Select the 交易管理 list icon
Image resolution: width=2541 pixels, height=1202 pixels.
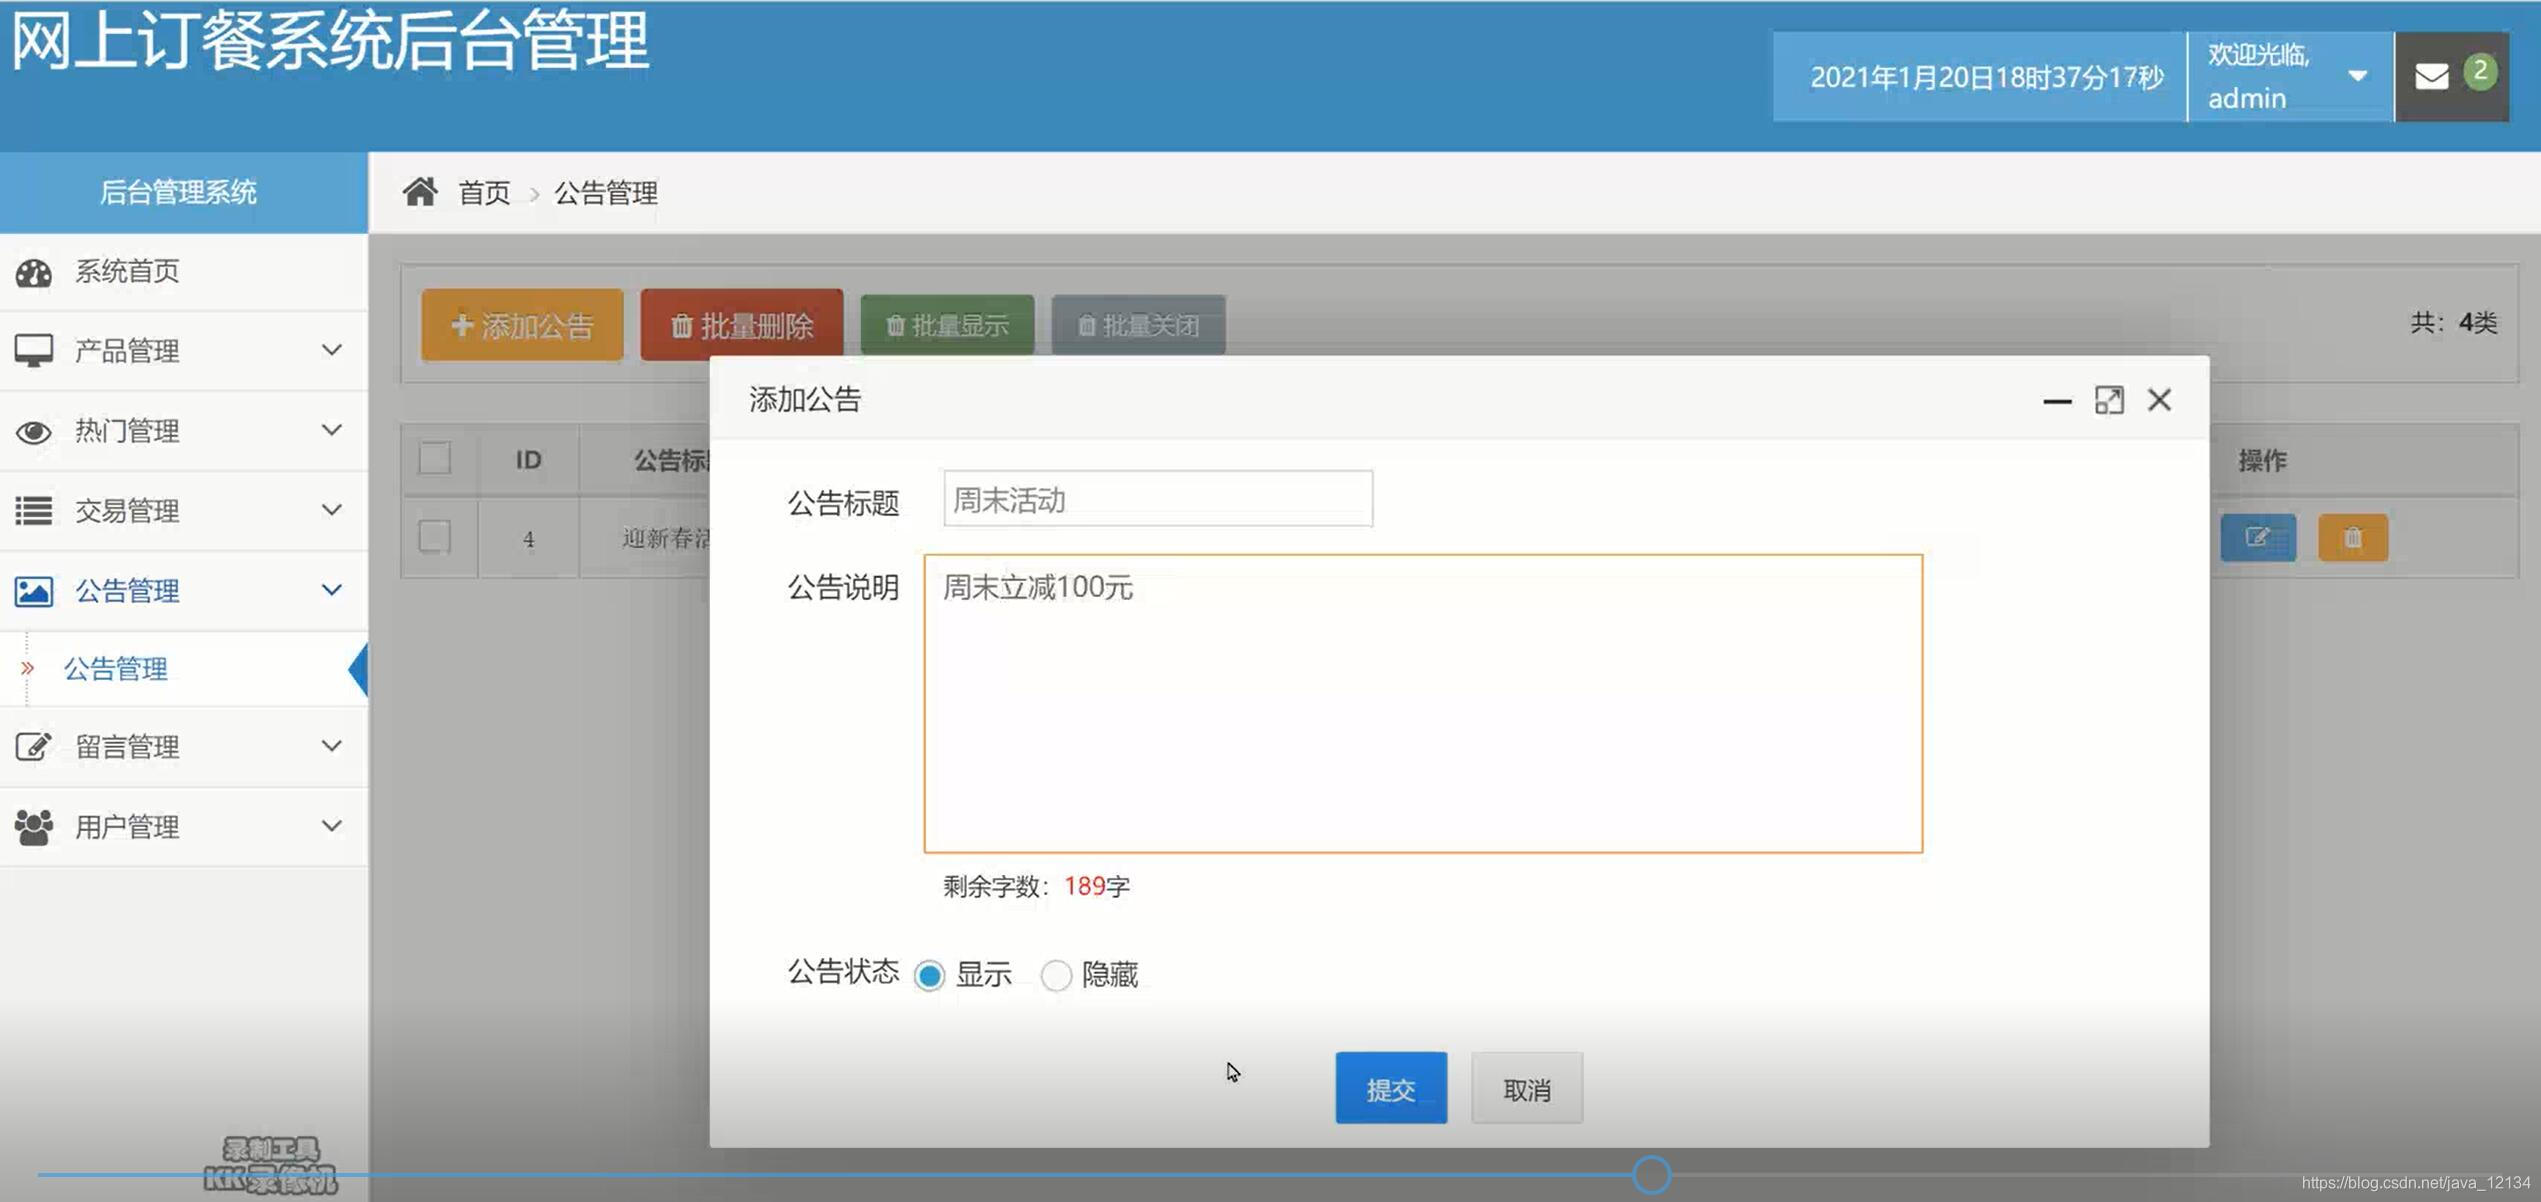35,511
